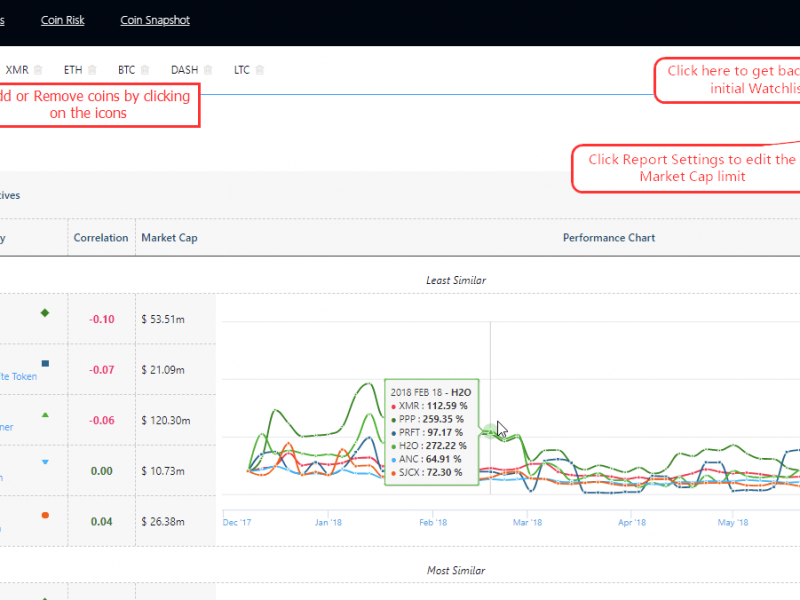Screen dimensions: 800x600
Task: Click the light blue down-triangle marker
Action: pyautogui.click(x=45, y=462)
